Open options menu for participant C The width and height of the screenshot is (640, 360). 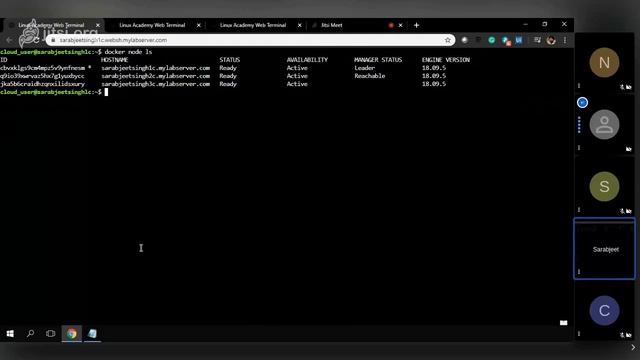point(579,334)
